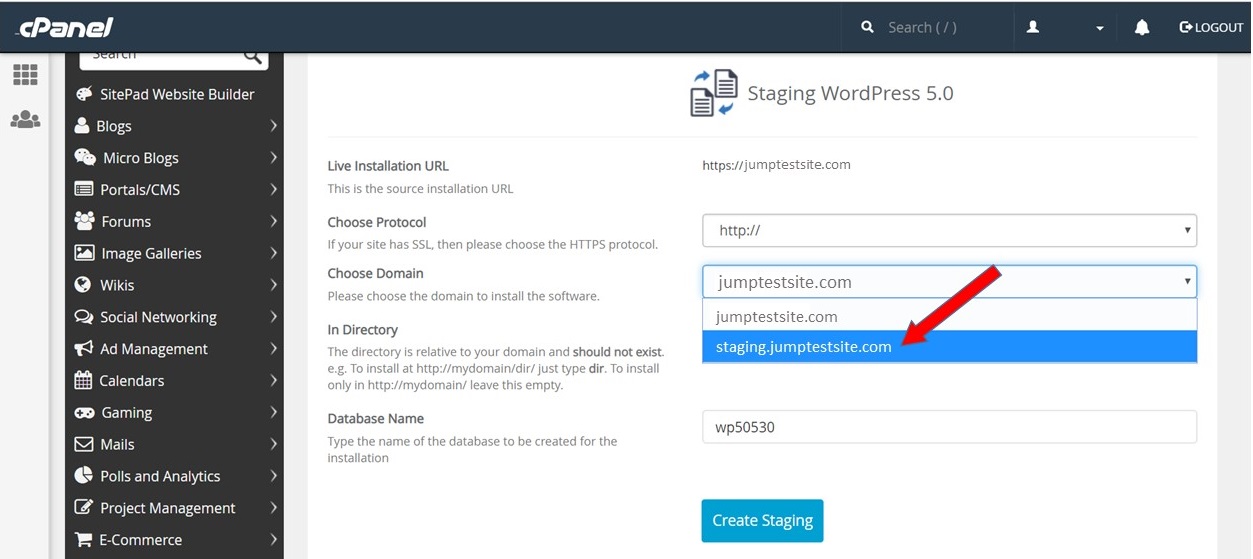This screenshot has width=1253, height=559.
Task: Open SitePad Website Builder
Action: tap(176, 94)
